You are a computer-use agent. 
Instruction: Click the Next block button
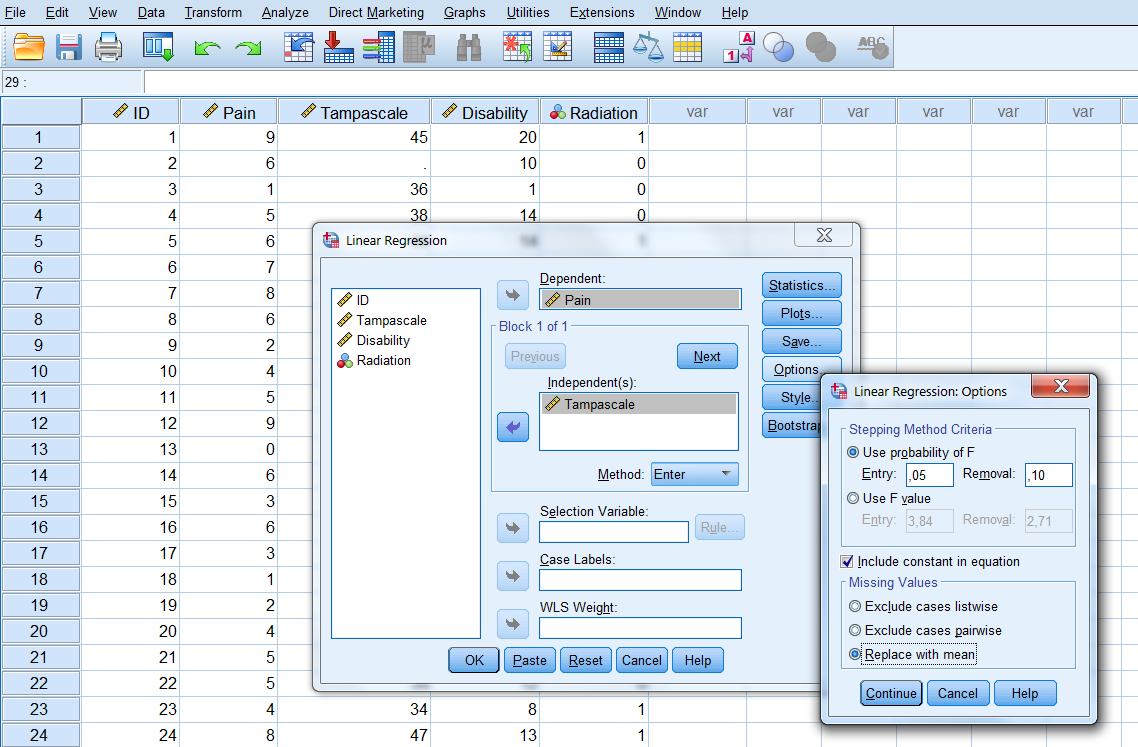707,356
